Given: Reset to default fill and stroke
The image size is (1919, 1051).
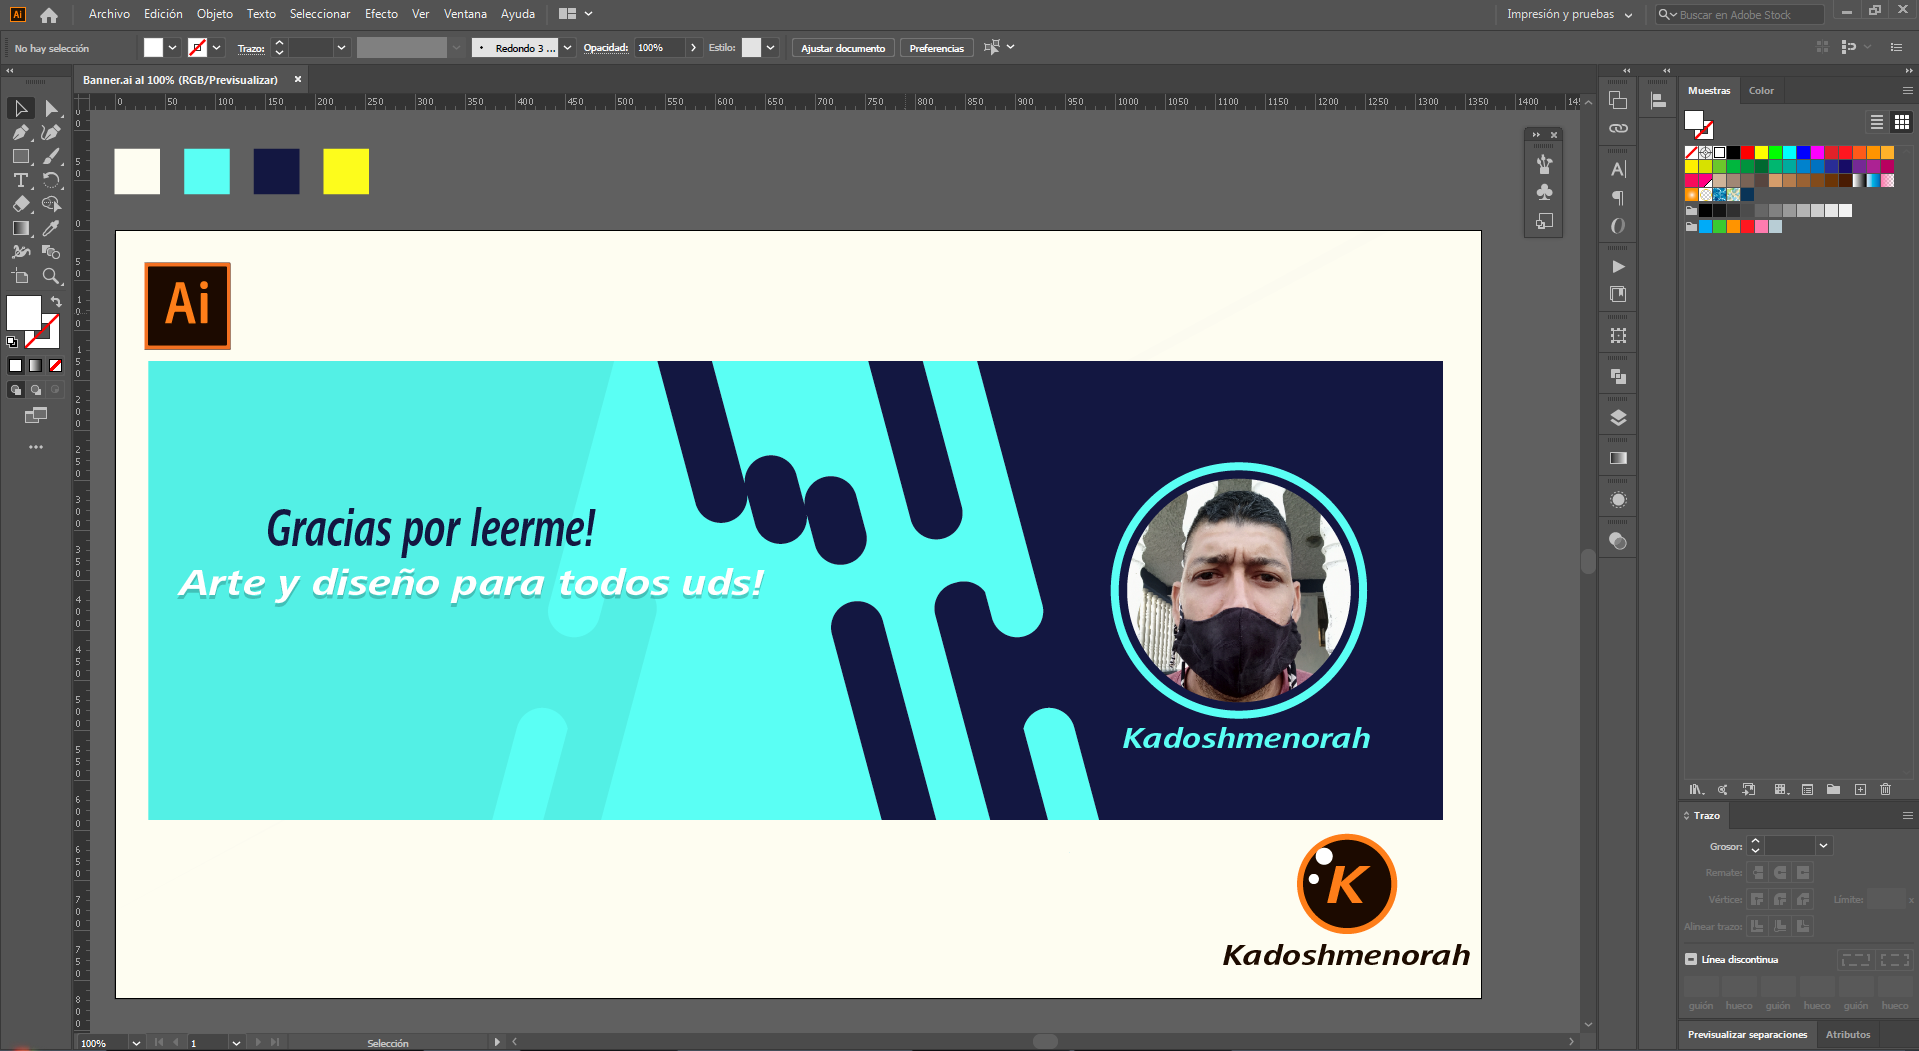Looking at the screenshot, I should click(x=12, y=342).
